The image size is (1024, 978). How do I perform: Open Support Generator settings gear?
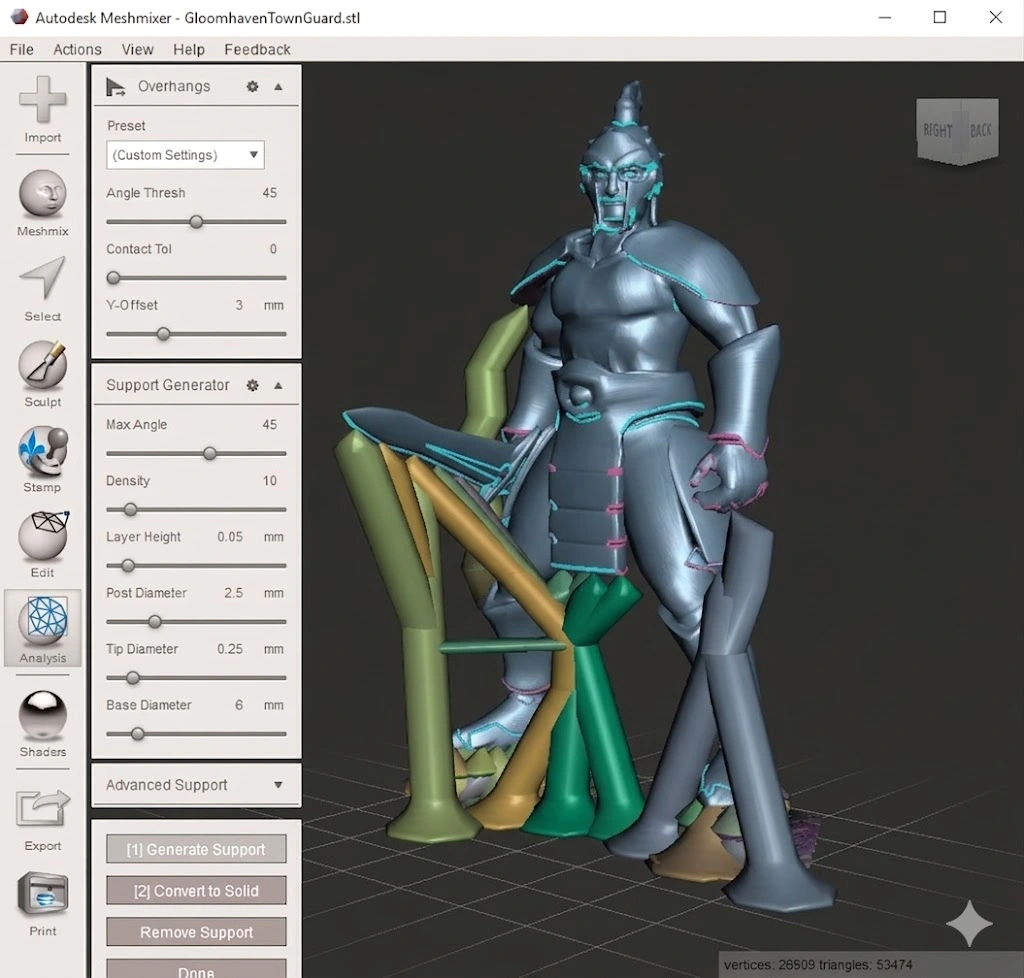(x=252, y=385)
